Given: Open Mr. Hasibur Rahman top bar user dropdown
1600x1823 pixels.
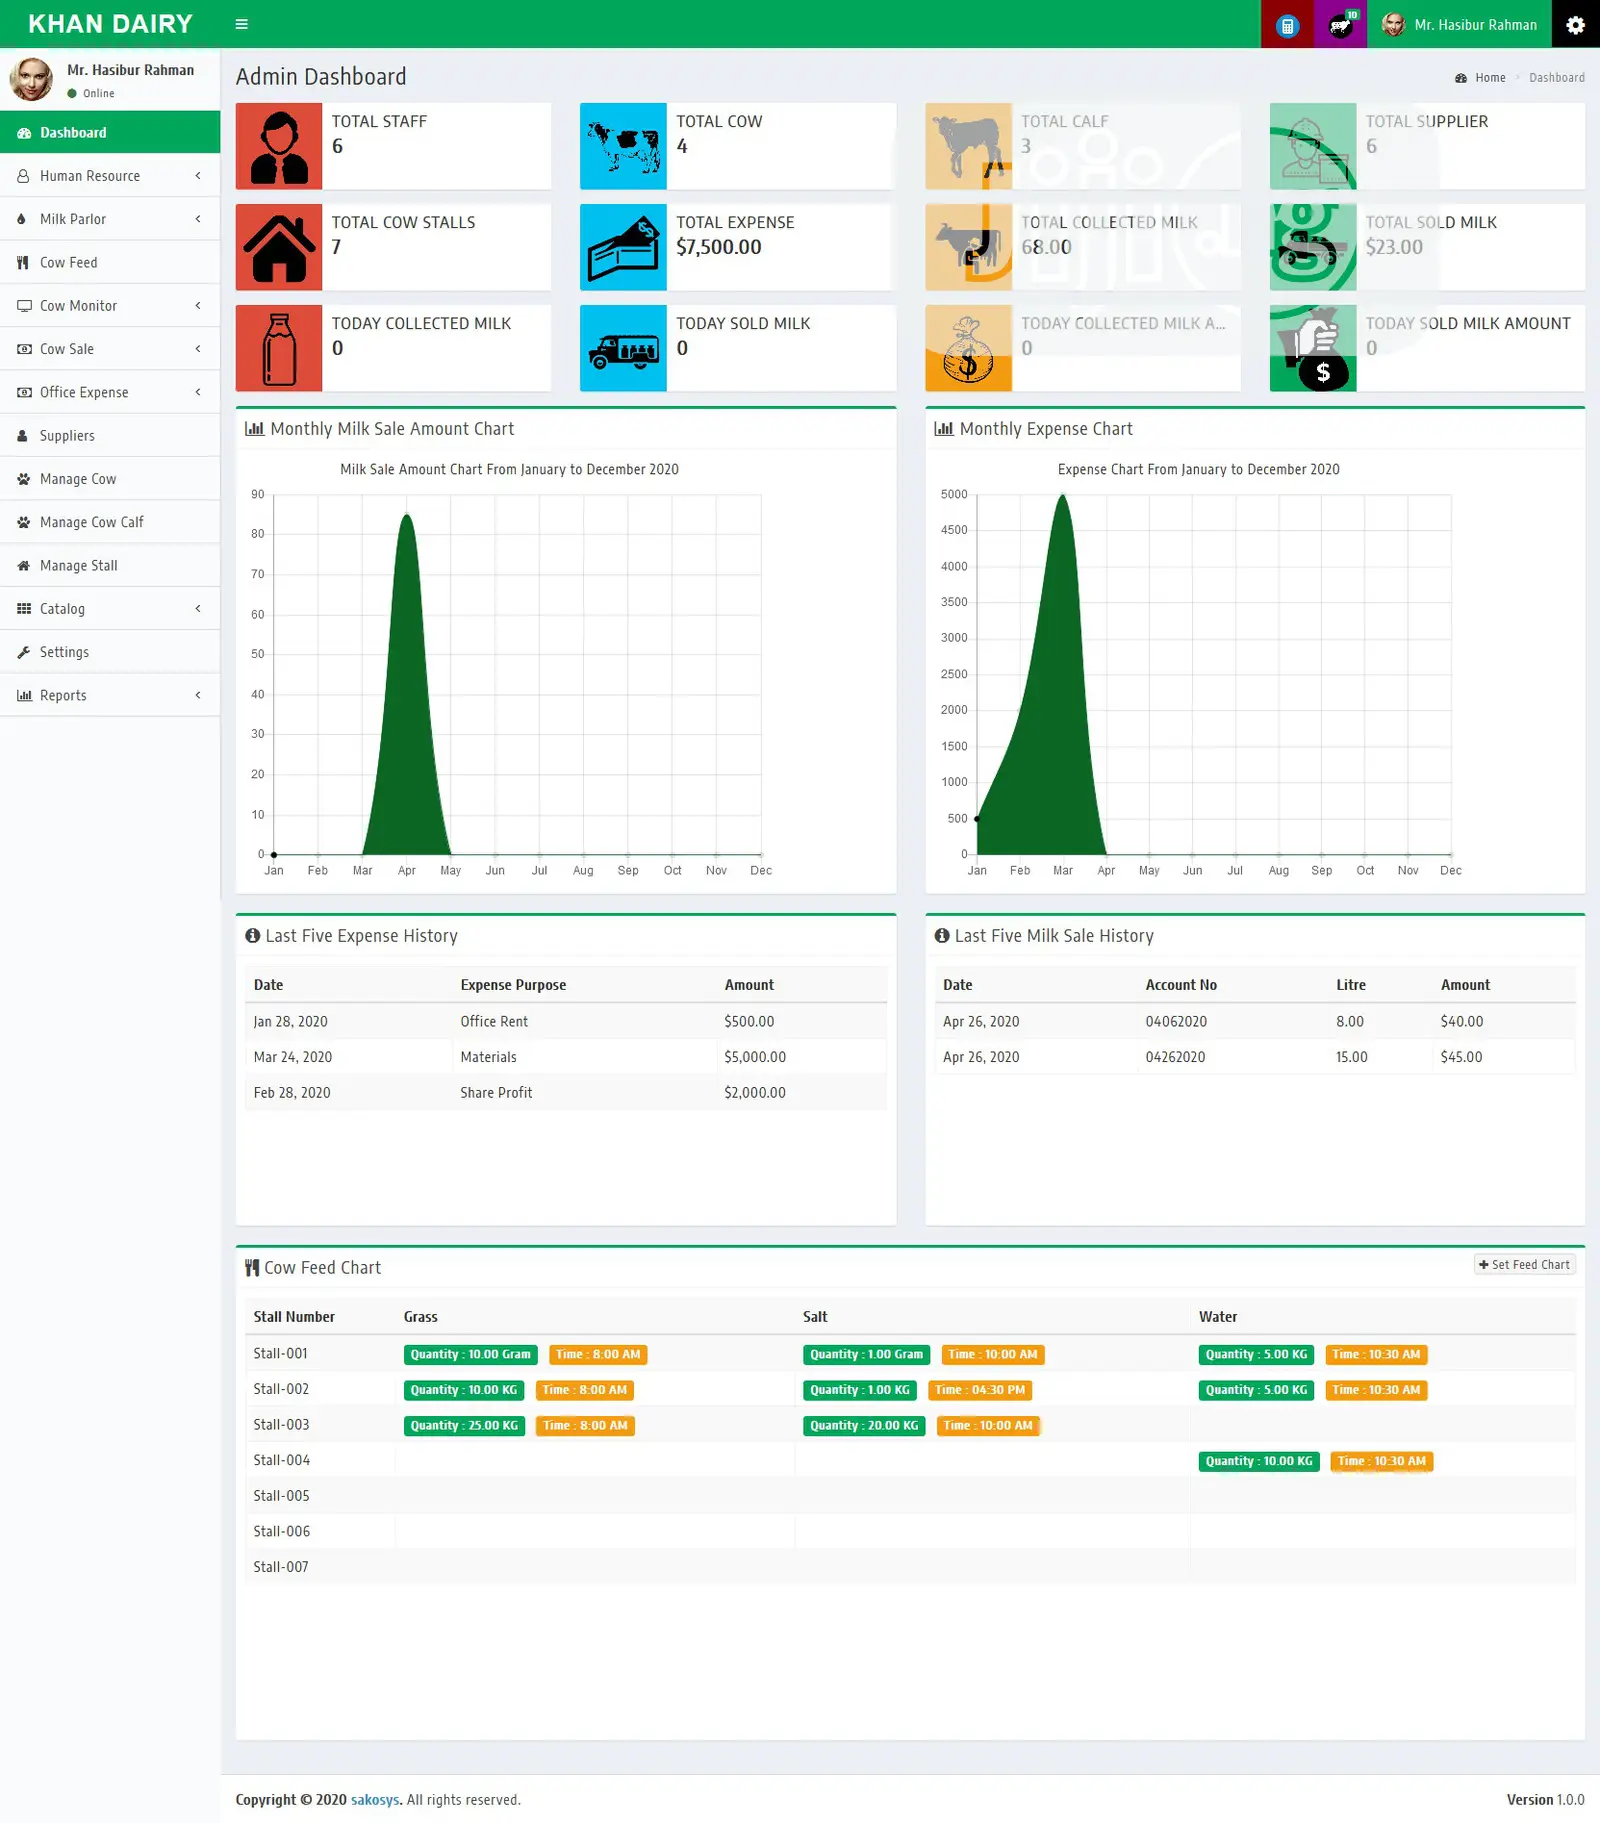Looking at the screenshot, I should pyautogui.click(x=1459, y=25).
